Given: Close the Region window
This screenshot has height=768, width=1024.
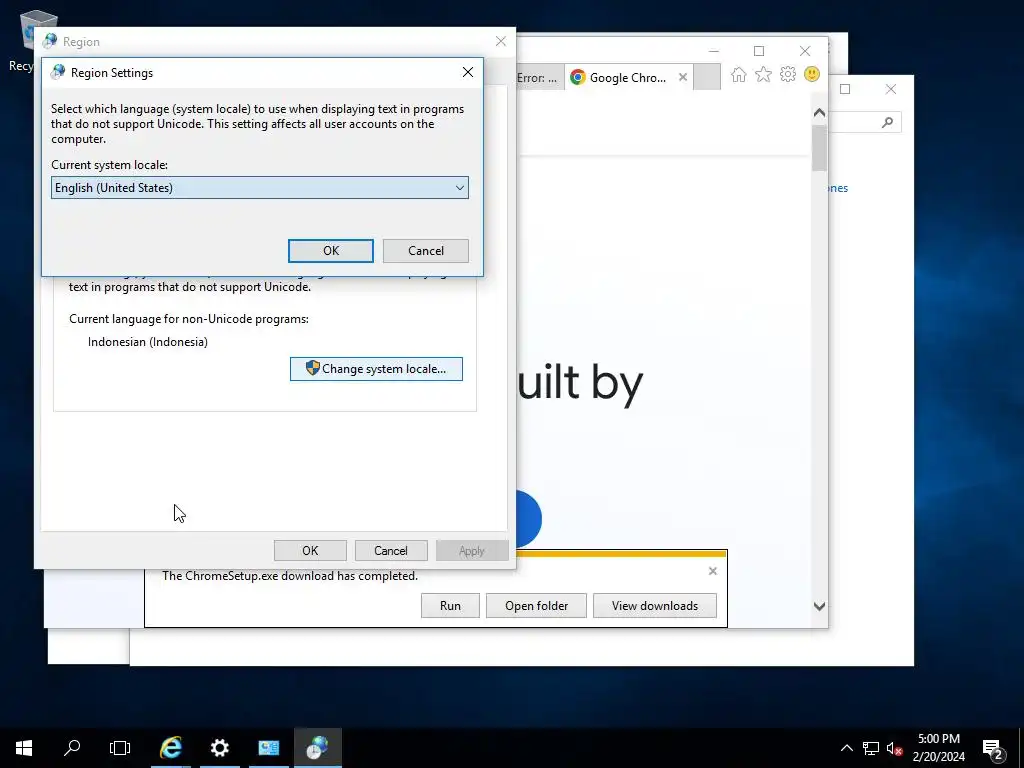Looking at the screenshot, I should (x=501, y=41).
